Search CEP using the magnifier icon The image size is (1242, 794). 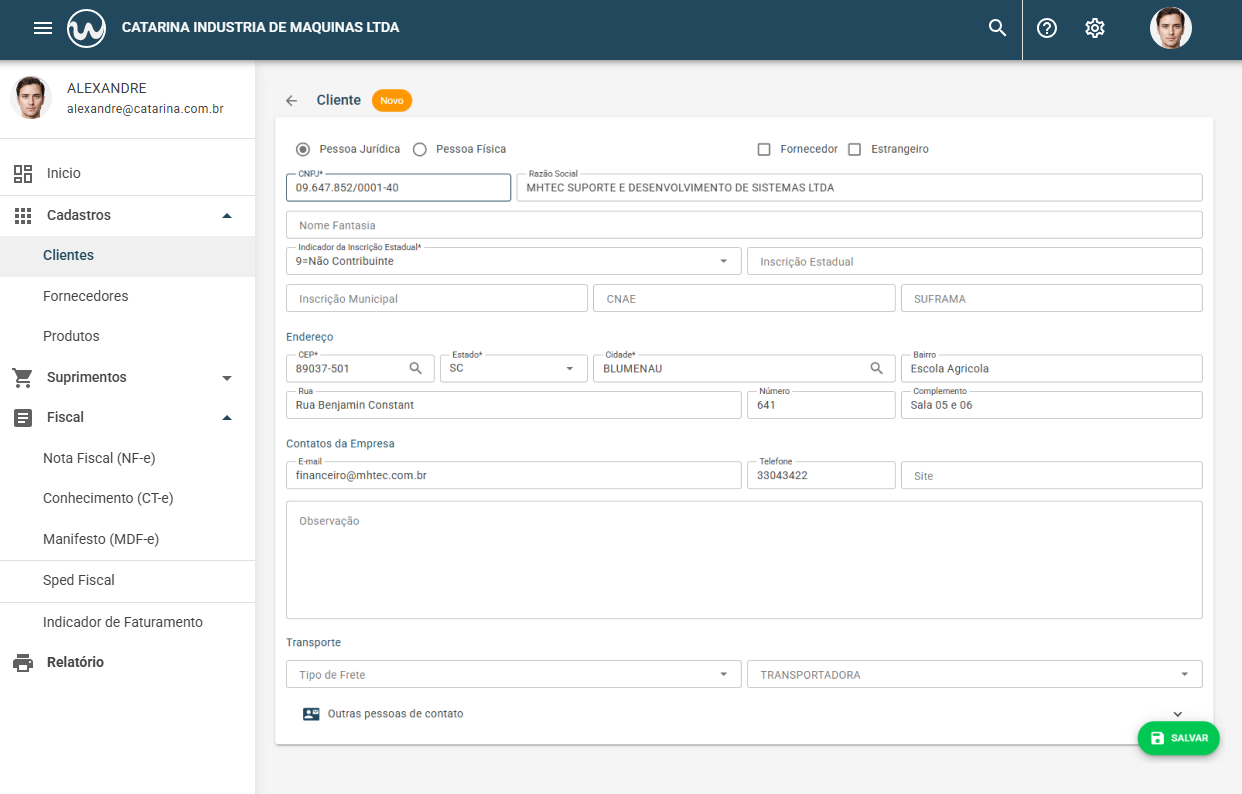point(416,368)
